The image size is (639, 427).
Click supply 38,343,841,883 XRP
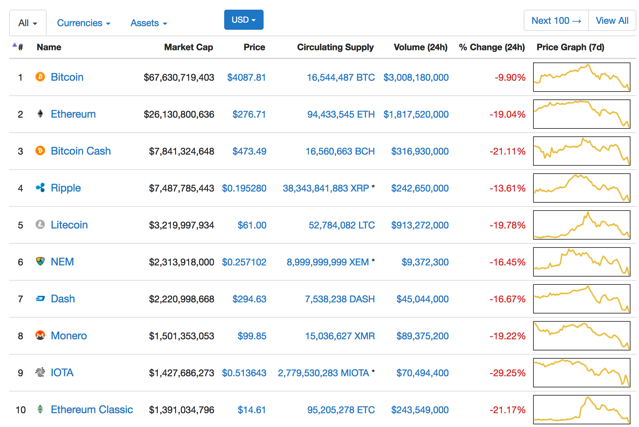pos(326,188)
